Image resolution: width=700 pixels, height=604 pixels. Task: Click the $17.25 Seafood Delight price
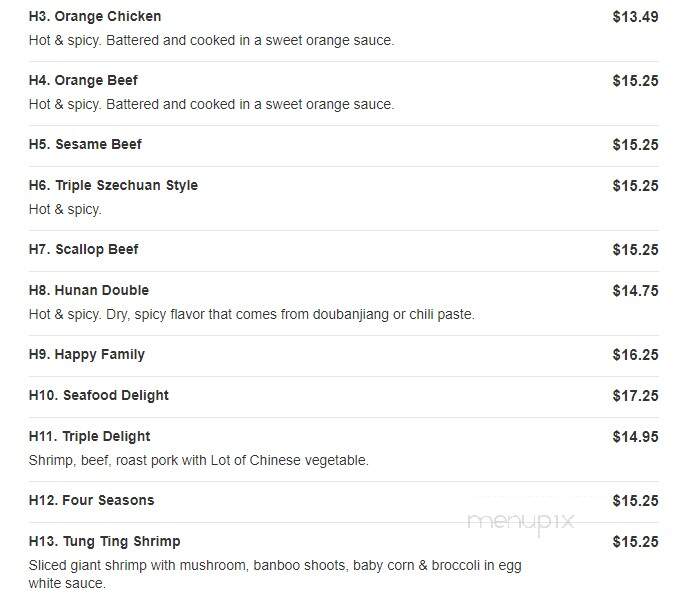[635, 396]
